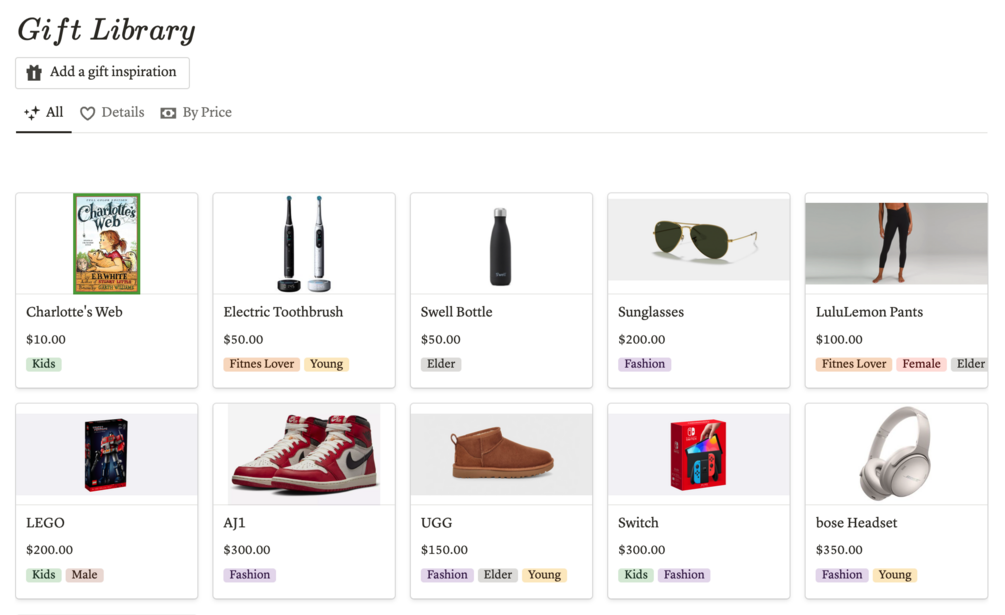Click the UGG card title
The height and width of the screenshot is (615, 1005).
point(437,523)
